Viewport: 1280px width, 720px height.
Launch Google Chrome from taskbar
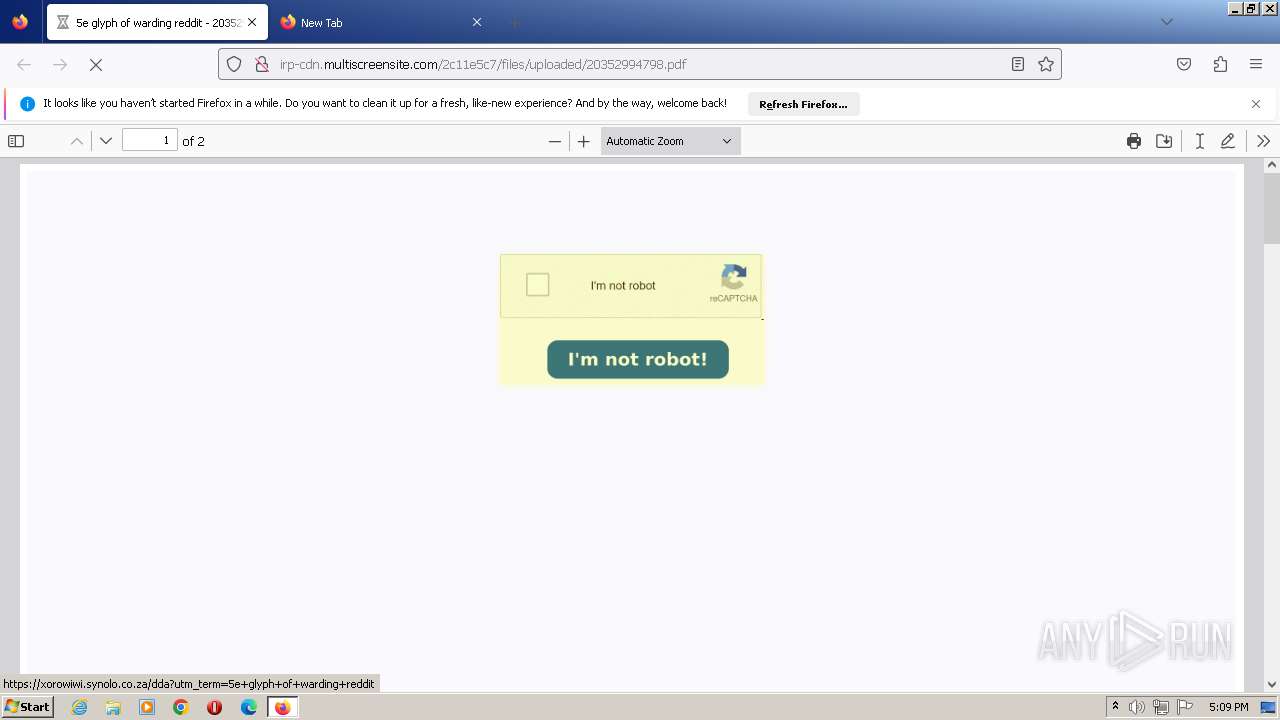coord(181,707)
